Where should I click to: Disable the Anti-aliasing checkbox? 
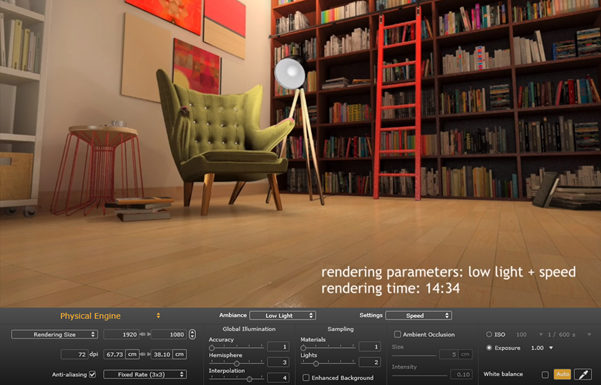pos(92,374)
